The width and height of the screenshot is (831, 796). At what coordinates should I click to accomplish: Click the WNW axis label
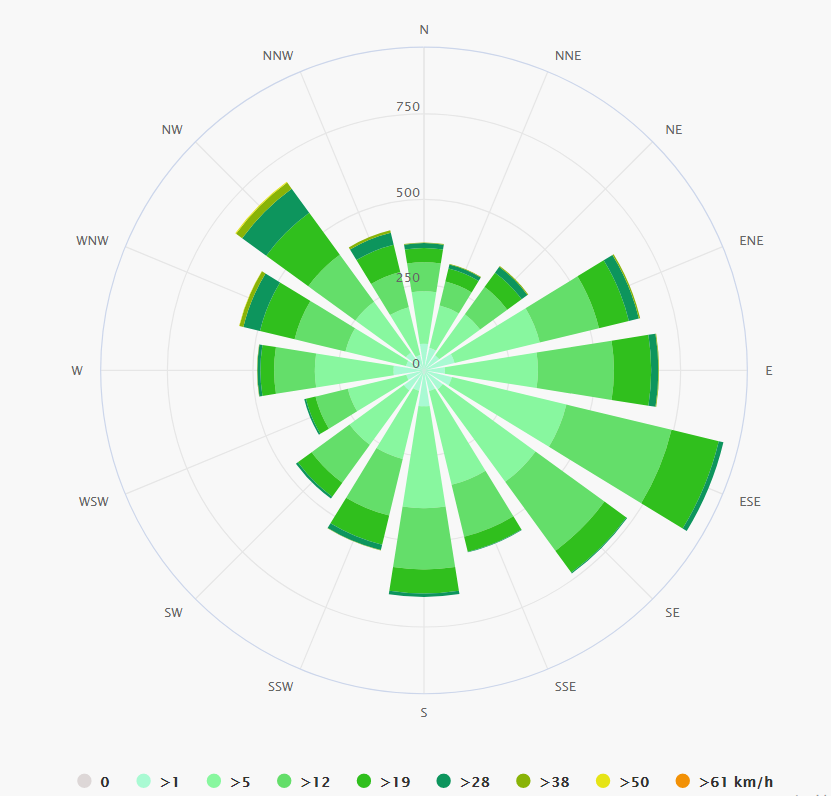[x=92, y=241]
